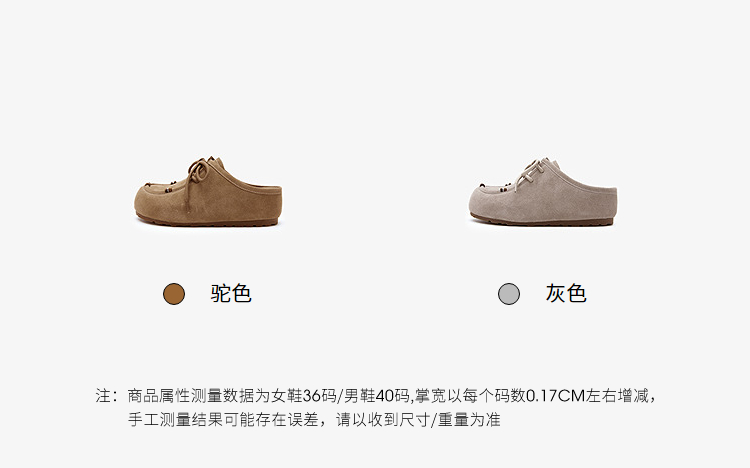
Task: Click the 驼色 color label
Action: [x=231, y=293]
